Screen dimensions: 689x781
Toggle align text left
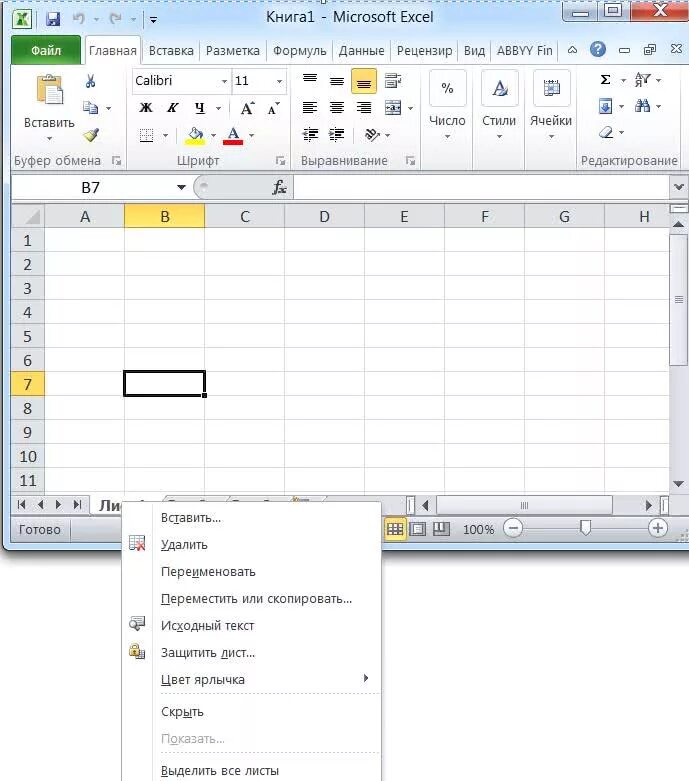pos(310,108)
